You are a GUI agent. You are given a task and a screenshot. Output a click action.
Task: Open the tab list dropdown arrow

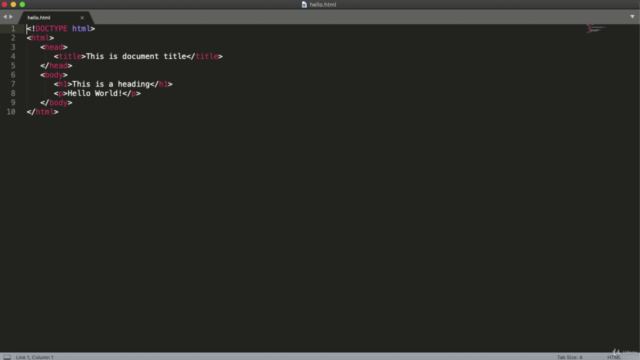[x=632, y=17]
